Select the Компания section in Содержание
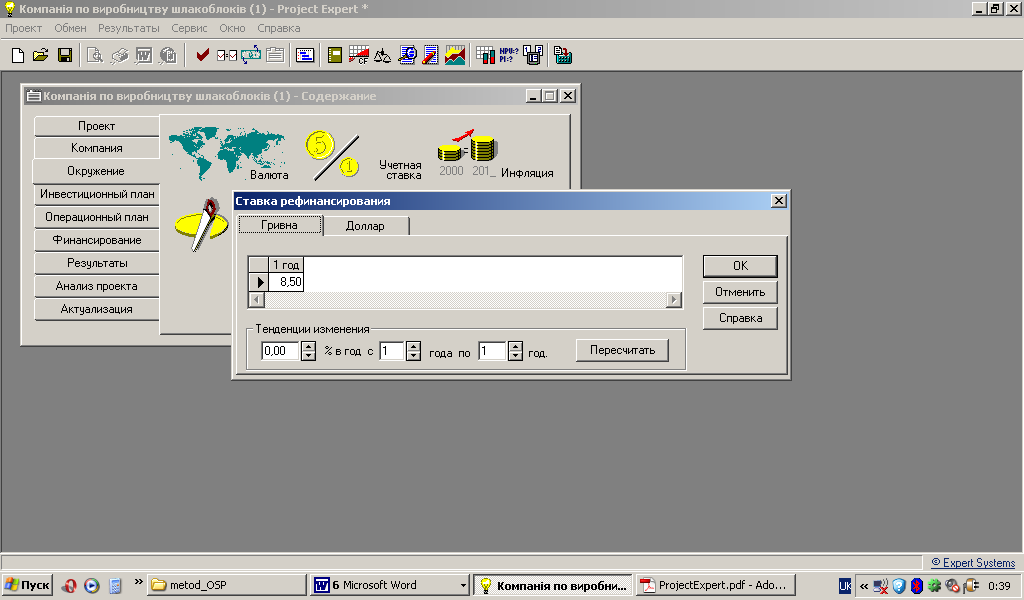This screenshot has height=600, width=1024. point(97,148)
